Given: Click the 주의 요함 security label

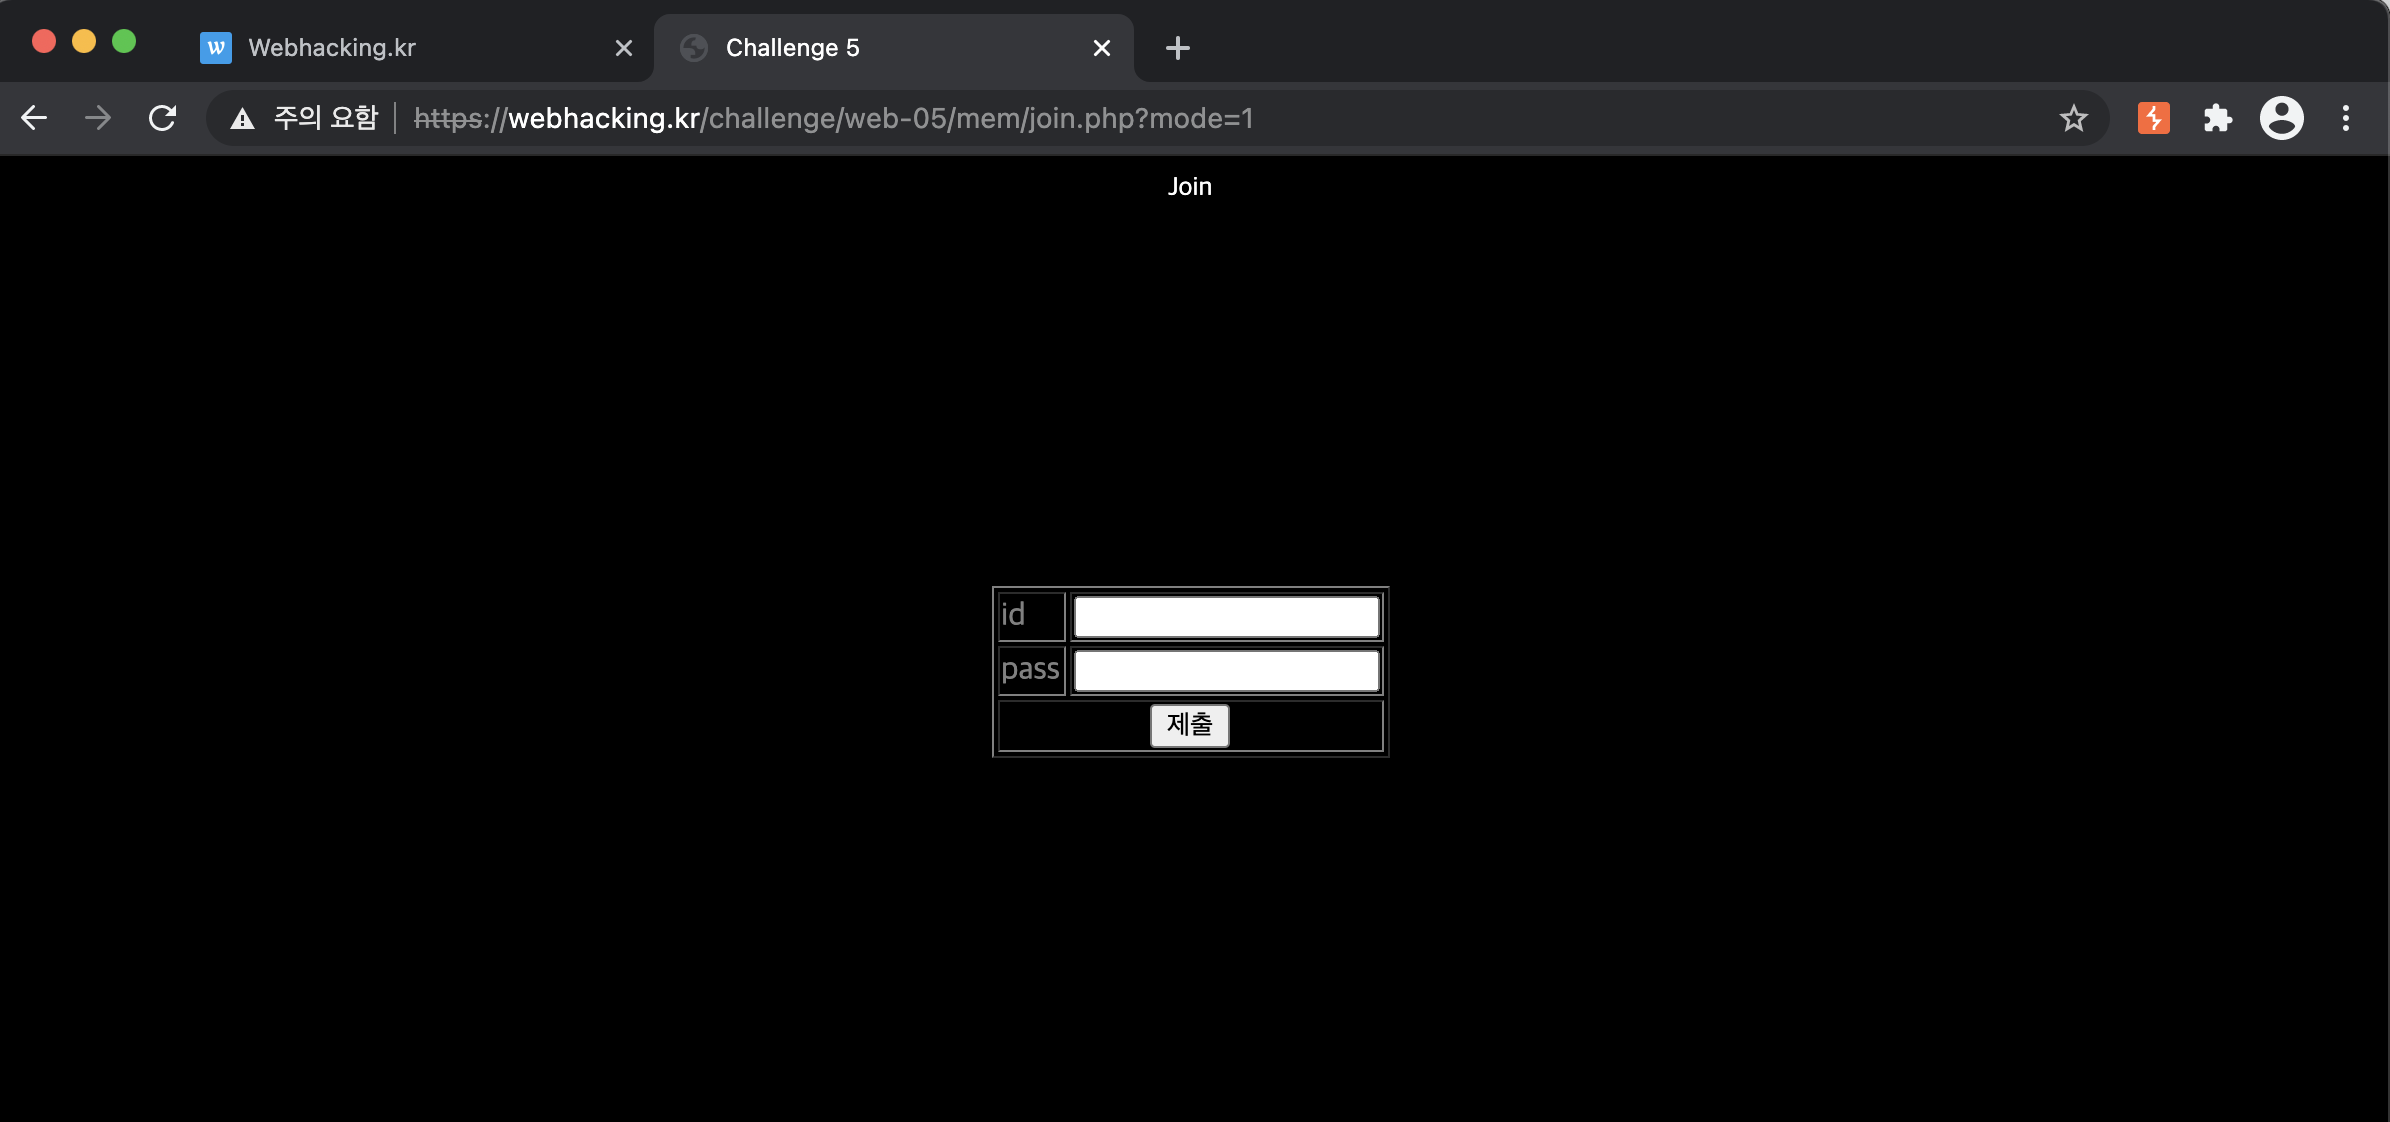Looking at the screenshot, I should coord(326,118).
